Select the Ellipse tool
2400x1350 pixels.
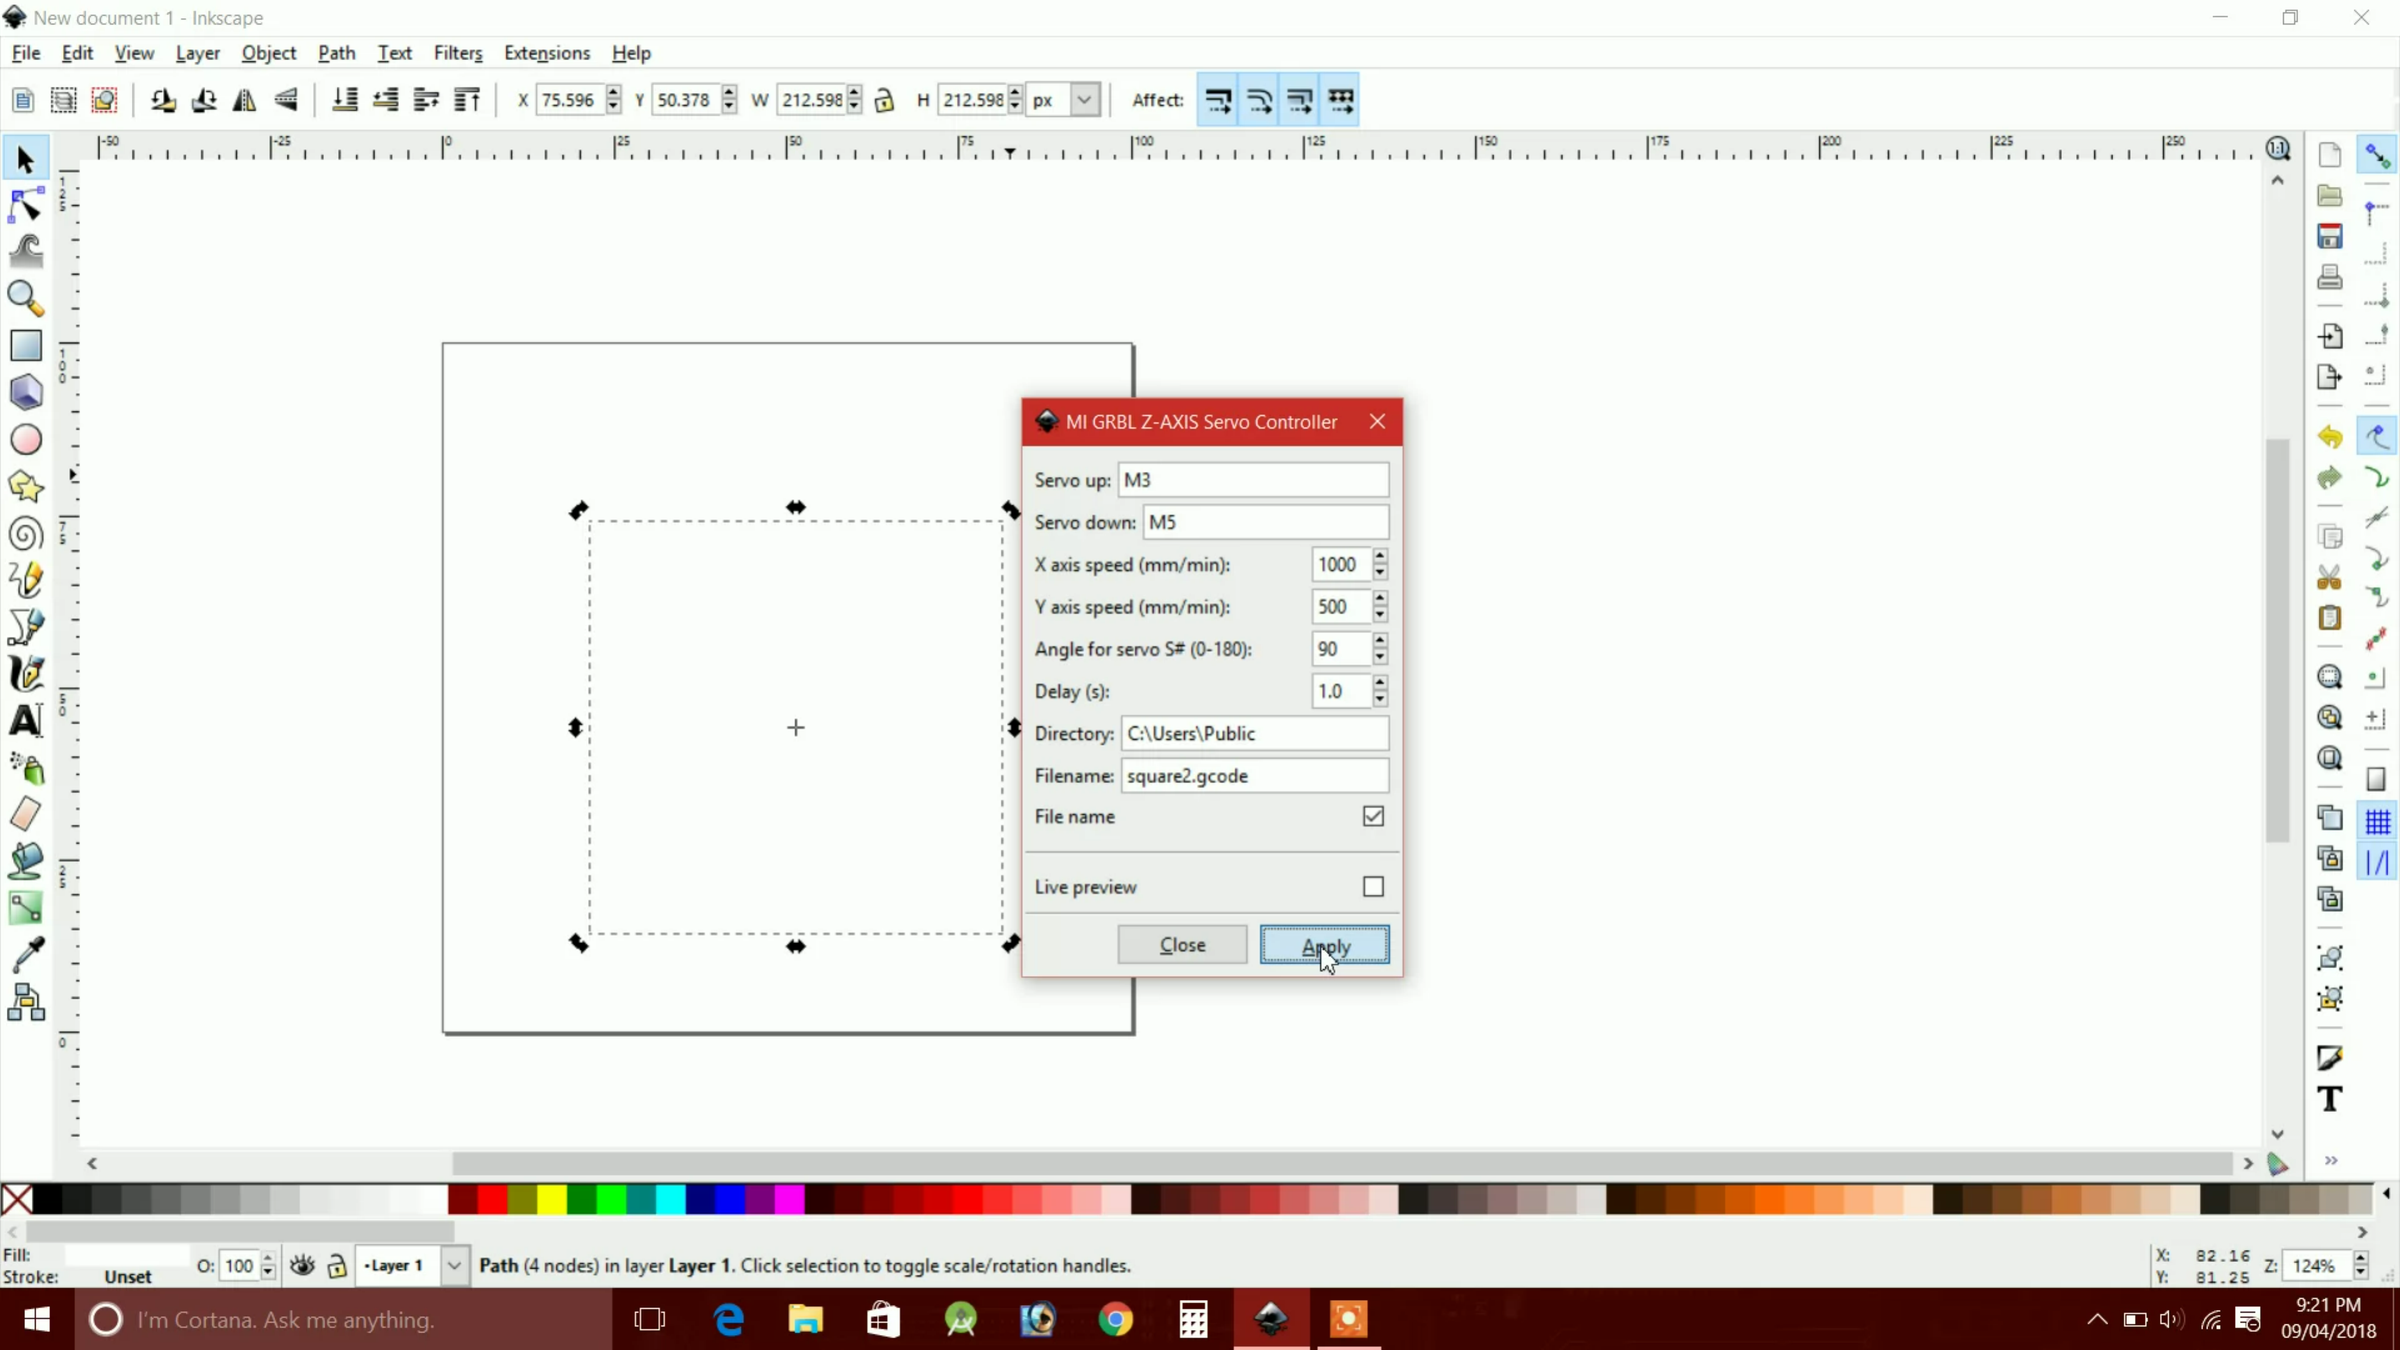(x=26, y=440)
